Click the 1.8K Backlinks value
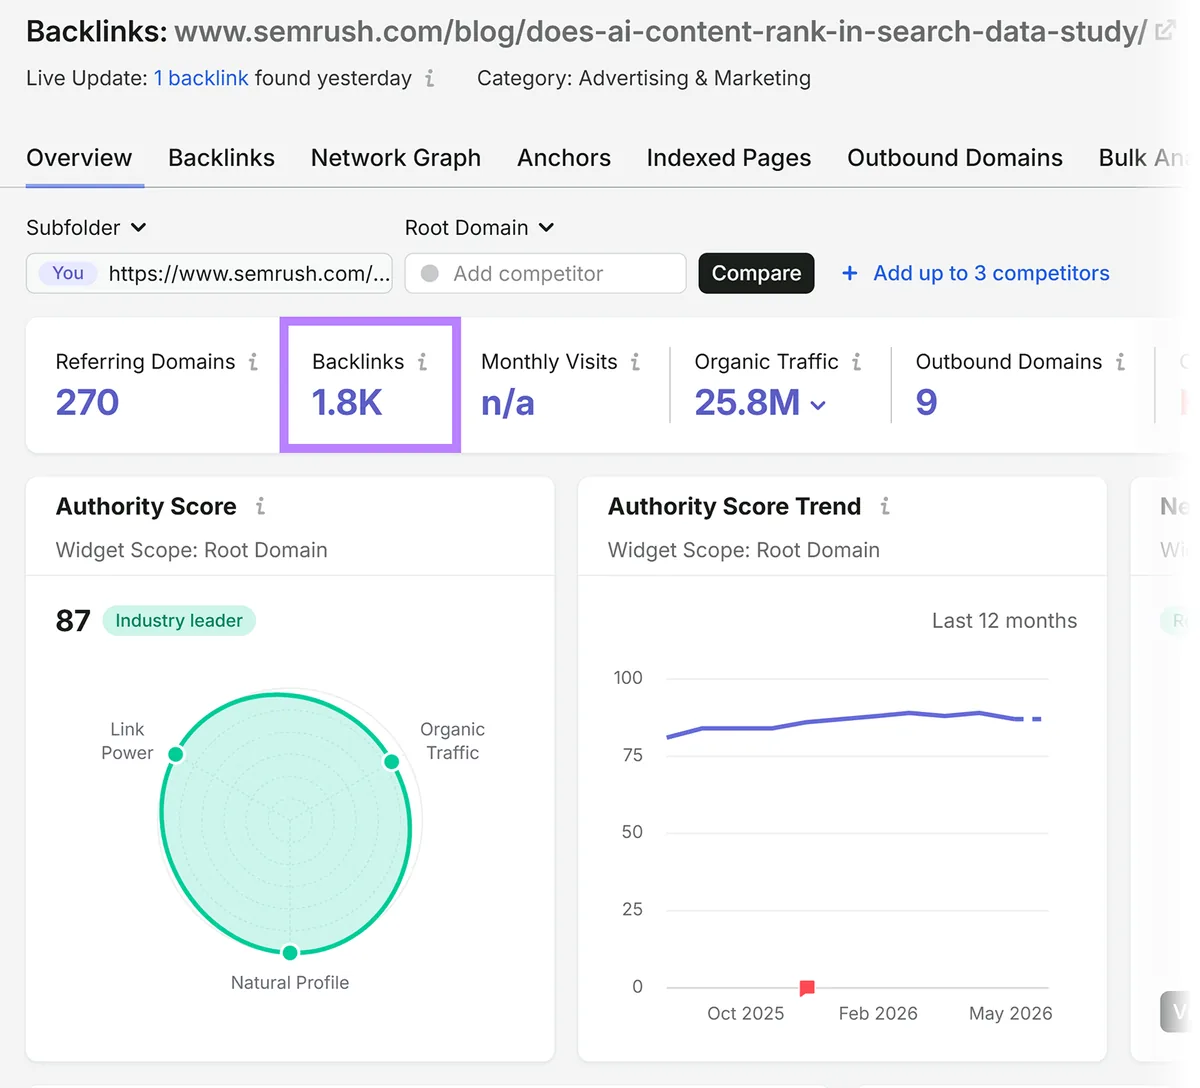The width and height of the screenshot is (1200, 1088). pos(347,403)
